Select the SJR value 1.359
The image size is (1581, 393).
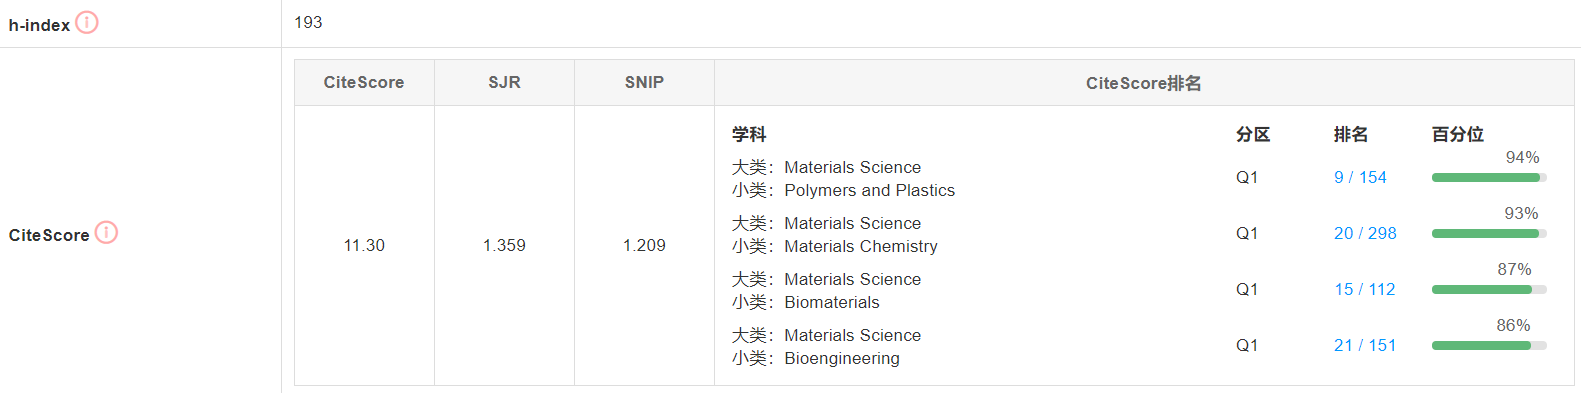pos(504,245)
